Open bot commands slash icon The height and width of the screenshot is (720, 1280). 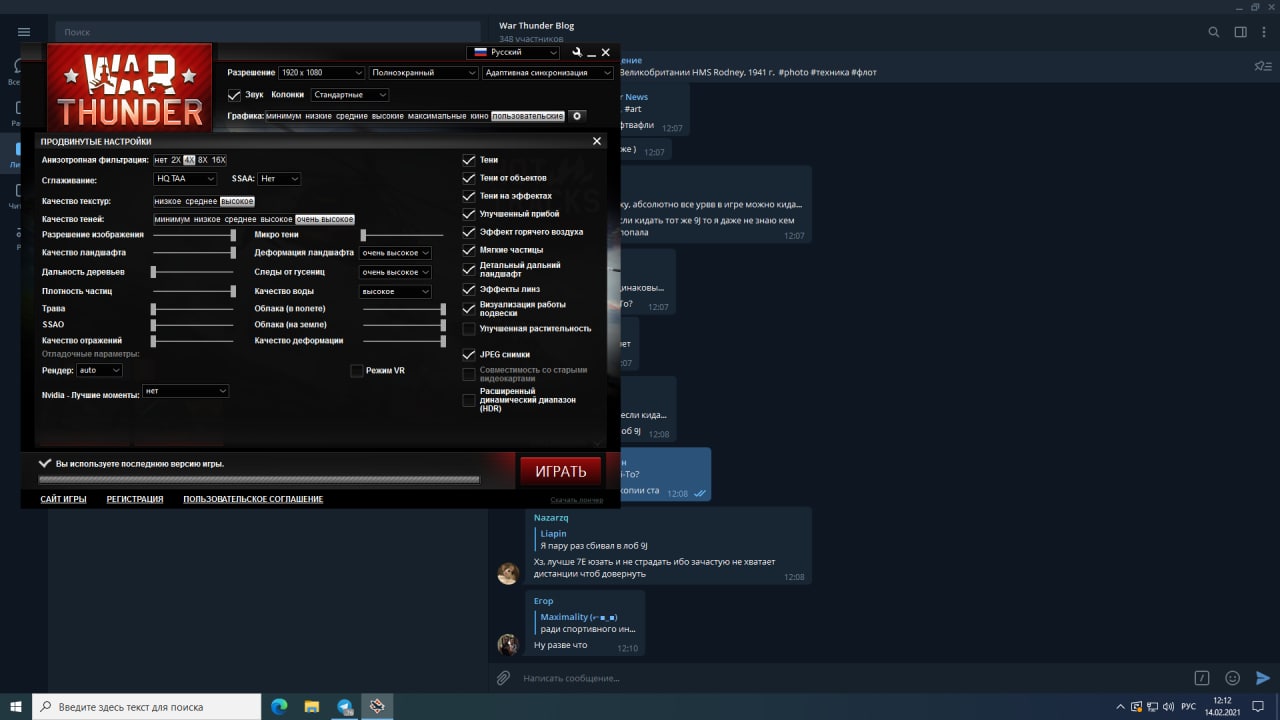(1203, 678)
